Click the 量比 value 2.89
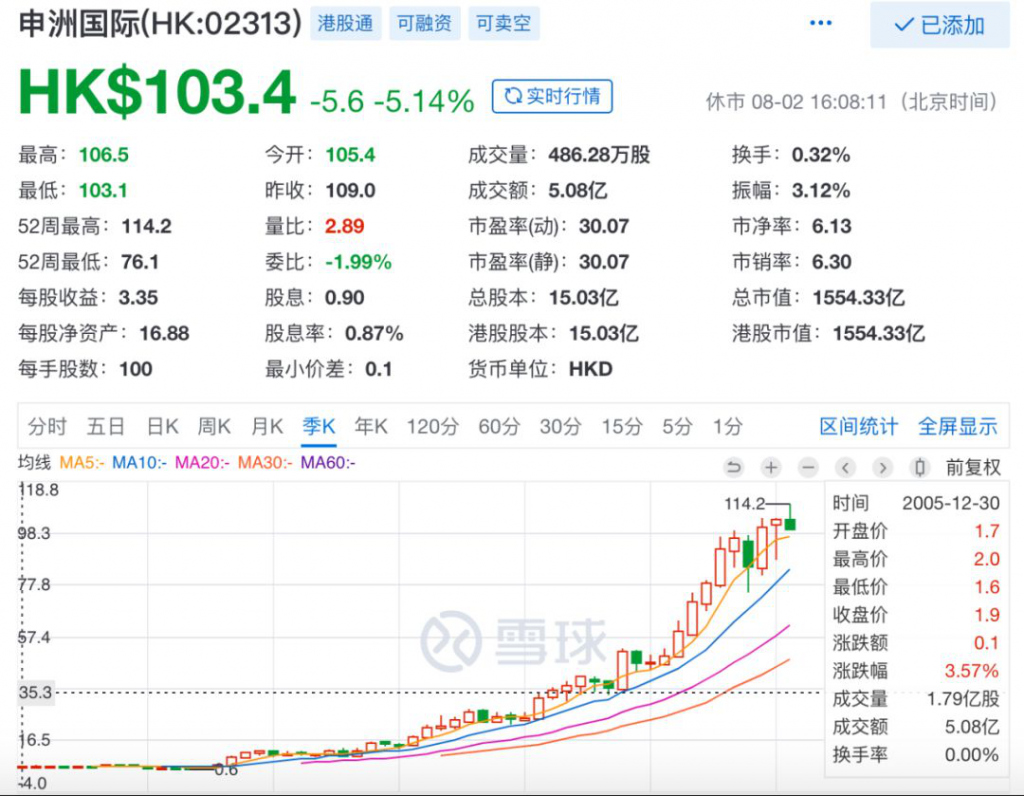 344,227
